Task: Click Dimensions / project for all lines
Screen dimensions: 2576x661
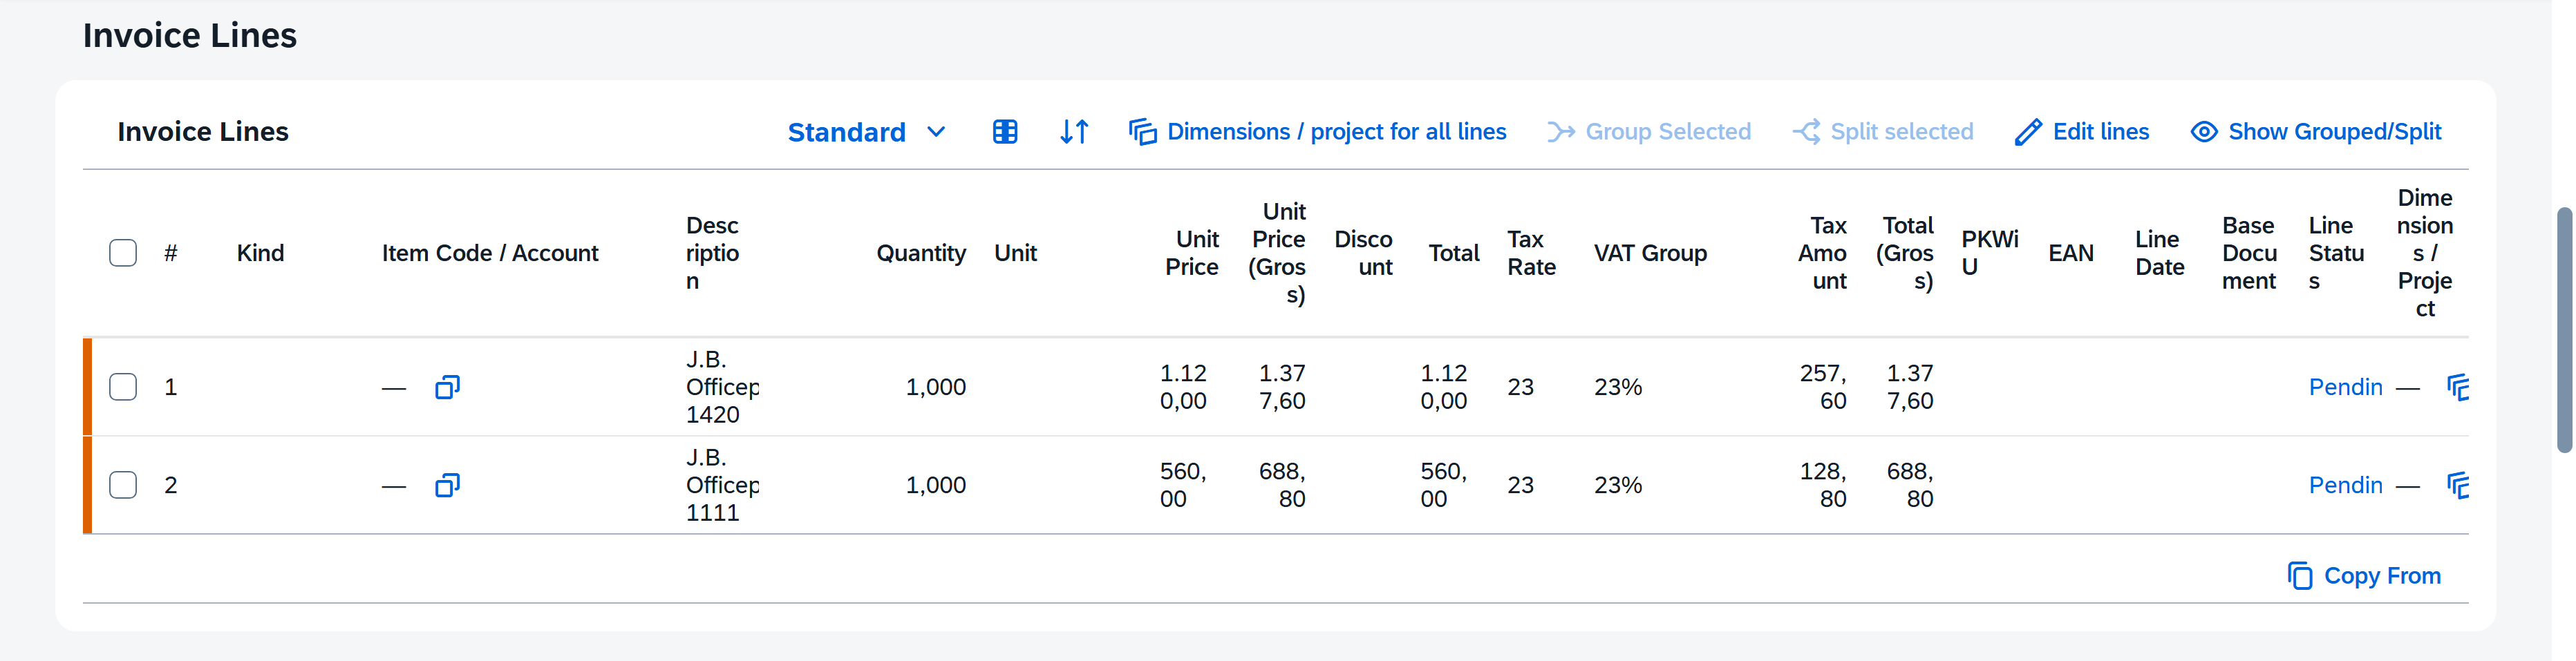Action: [1317, 132]
